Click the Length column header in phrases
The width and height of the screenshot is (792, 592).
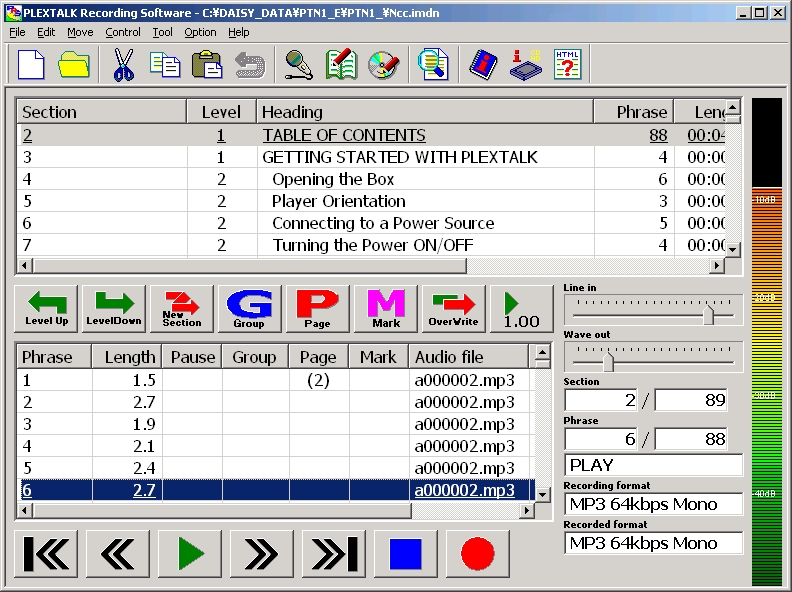coord(126,357)
